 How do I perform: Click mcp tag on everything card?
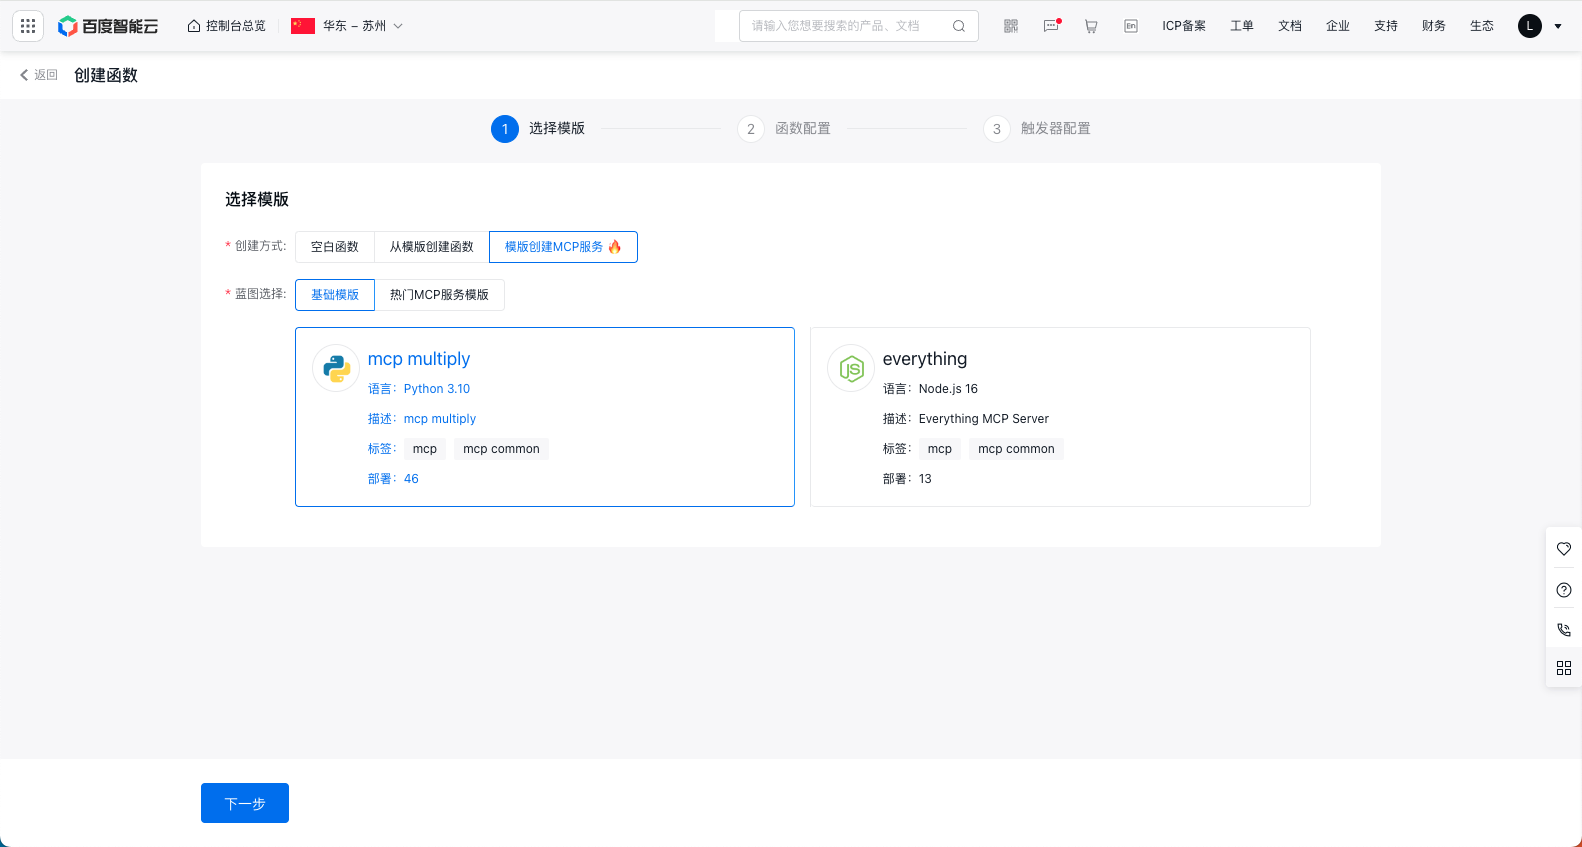click(x=940, y=449)
